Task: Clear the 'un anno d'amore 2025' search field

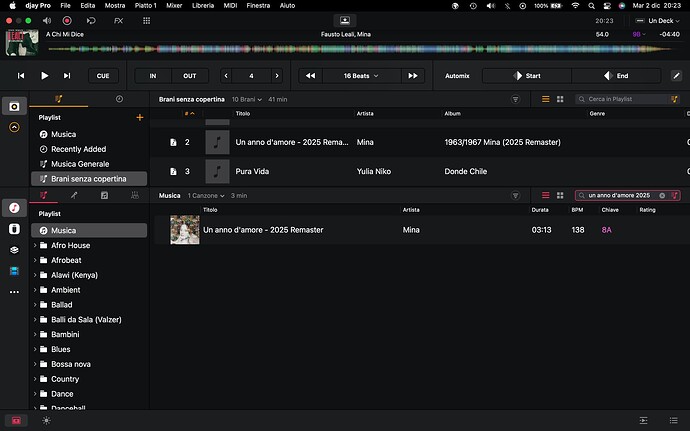Action: click(662, 195)
